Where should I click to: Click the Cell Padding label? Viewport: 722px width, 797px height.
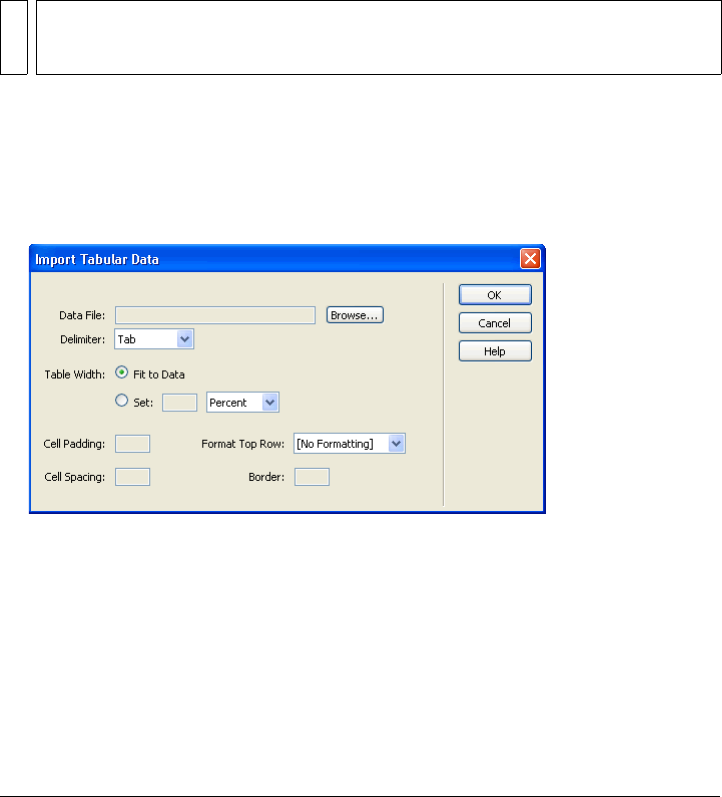pyautogui.click(x=74, y=444)
